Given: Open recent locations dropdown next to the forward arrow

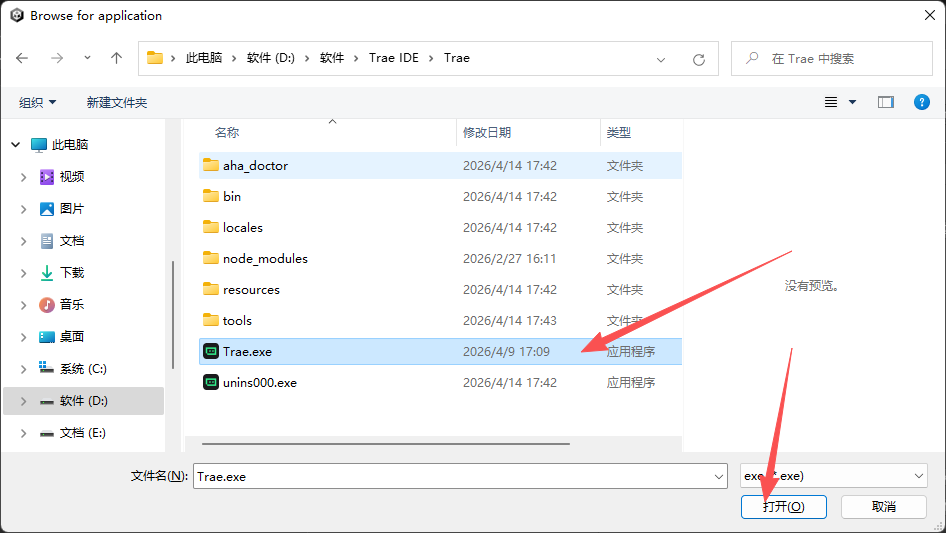Looking at the screenshot, I should (87, 58).
